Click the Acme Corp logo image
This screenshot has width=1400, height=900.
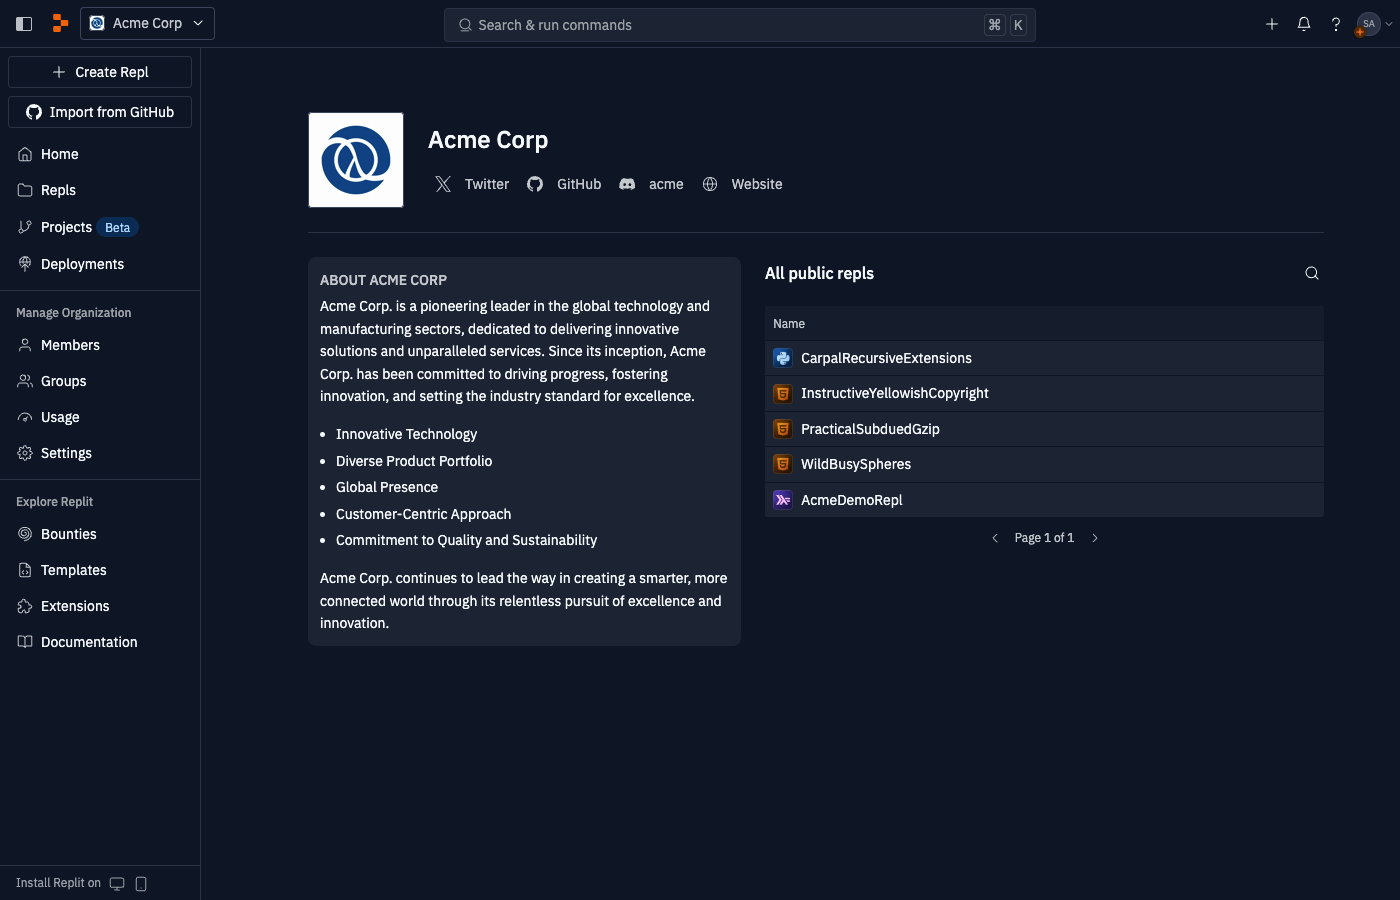356,160
